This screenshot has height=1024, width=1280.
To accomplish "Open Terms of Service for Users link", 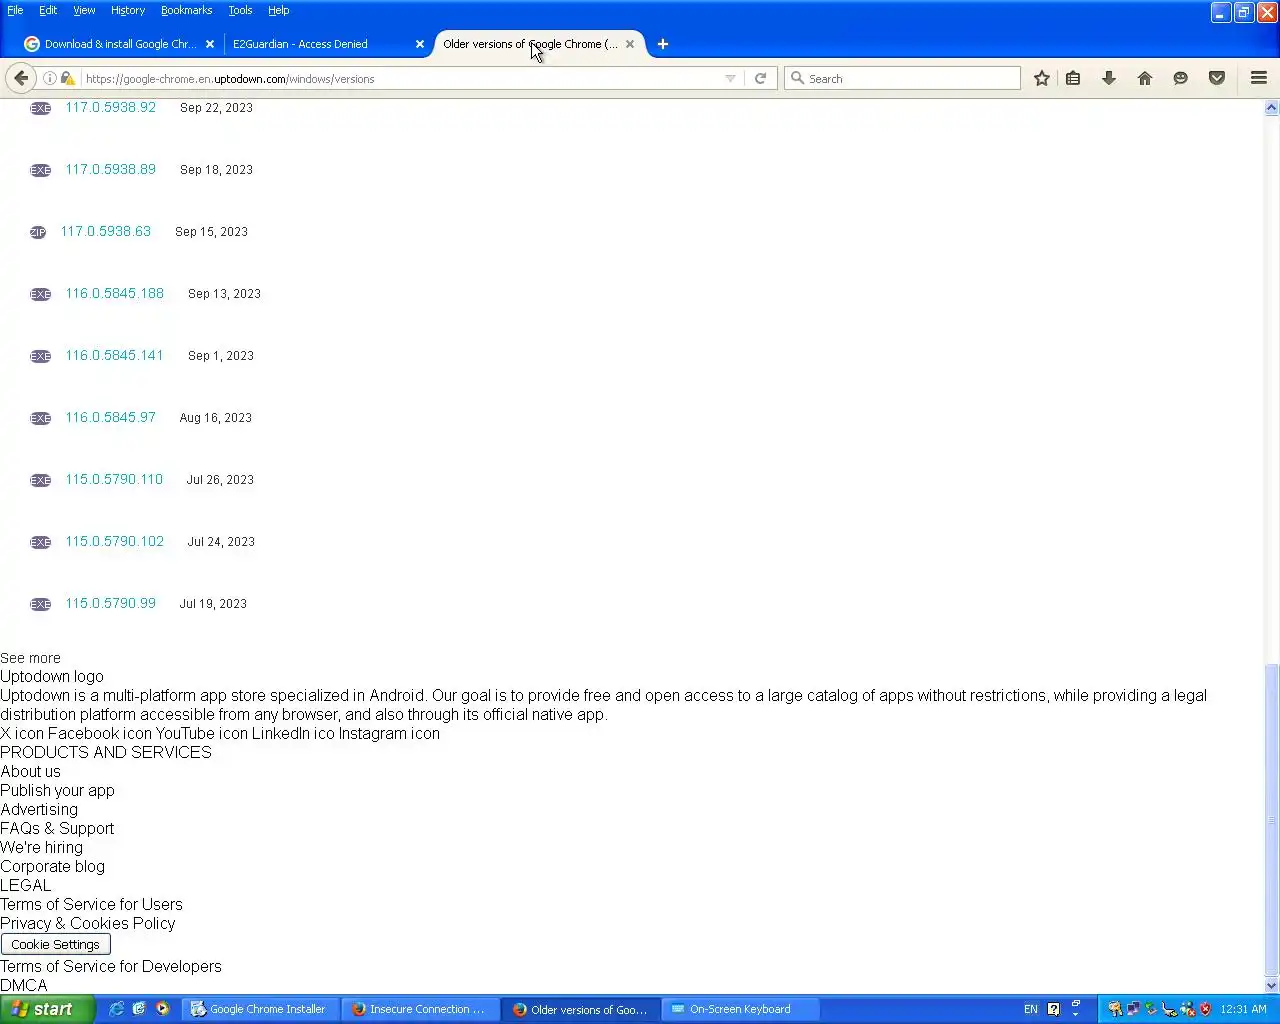I will pos(91,904).
